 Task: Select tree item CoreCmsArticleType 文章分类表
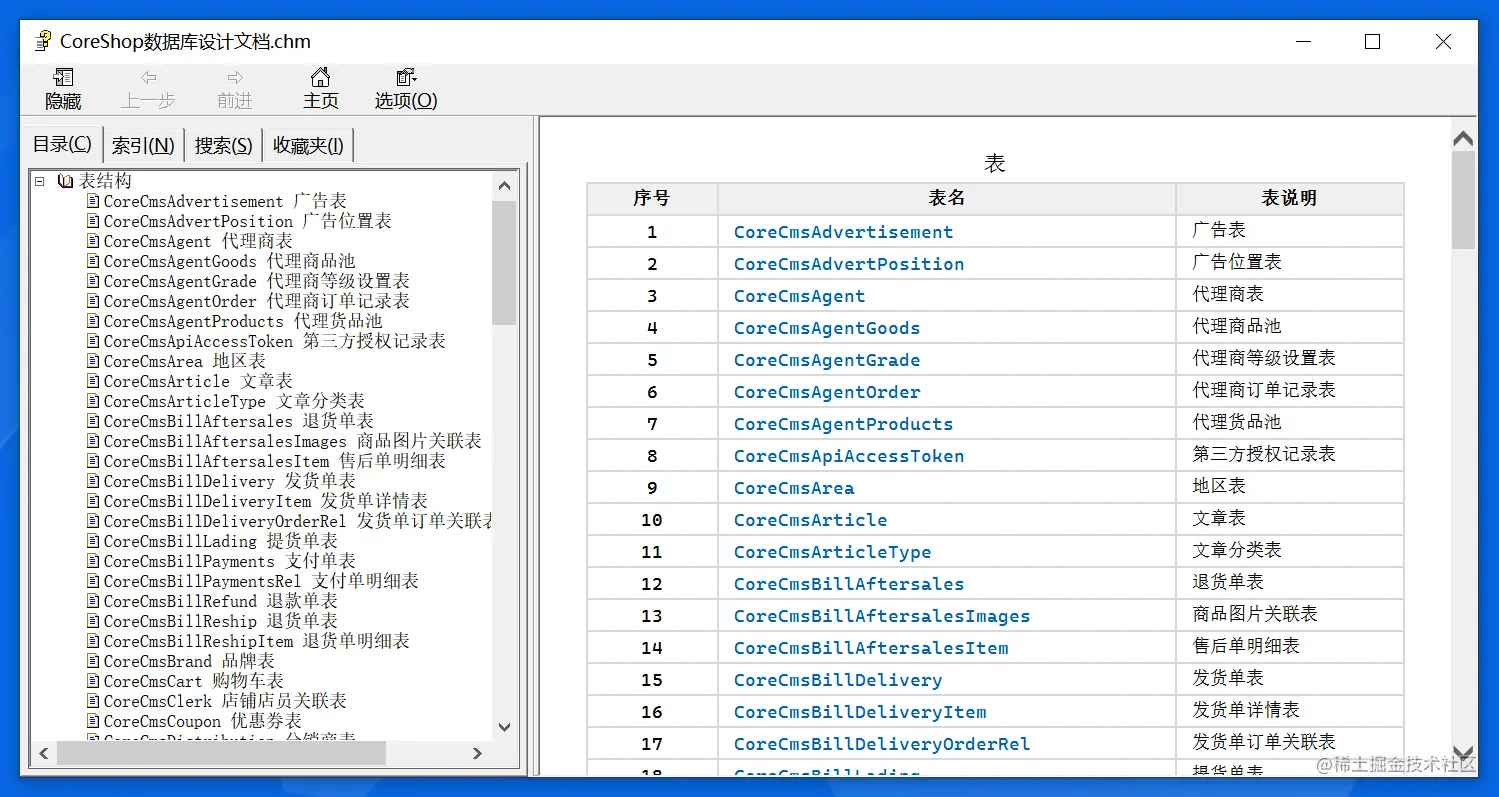pos(234,401)
